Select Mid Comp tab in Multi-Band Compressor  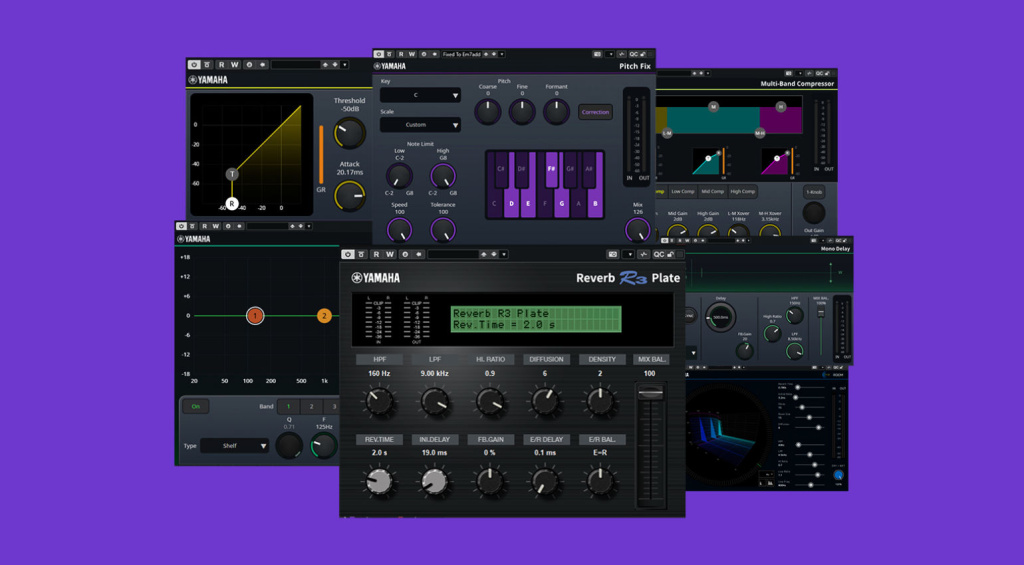(712, 191)
